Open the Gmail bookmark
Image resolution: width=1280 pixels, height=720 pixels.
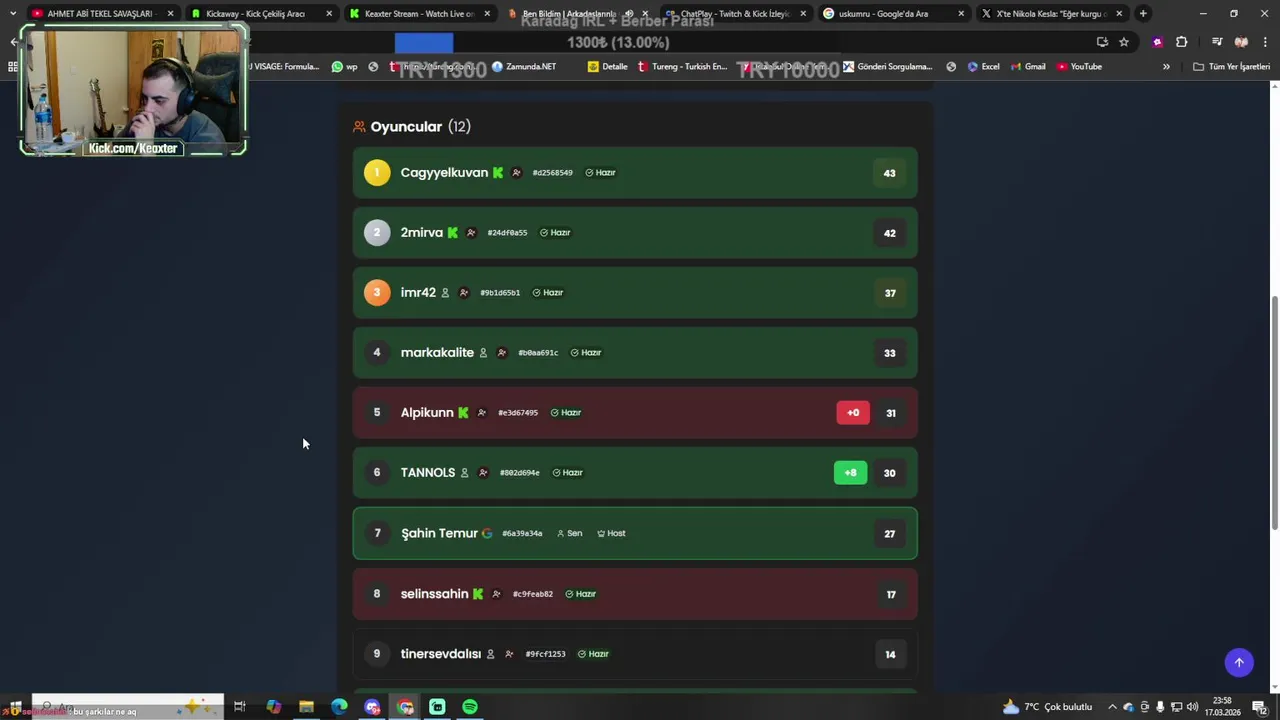pos(1028,67)
